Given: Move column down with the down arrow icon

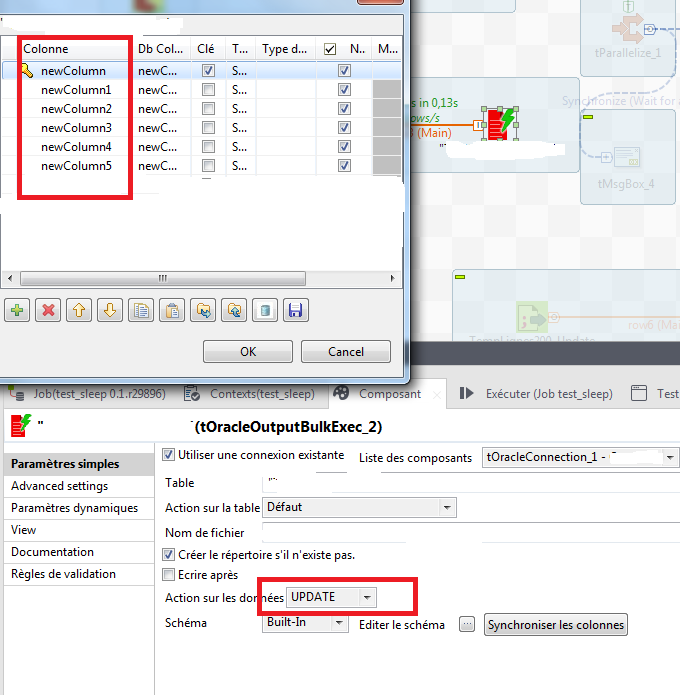Looking at the screenshot, I should pos(110,310).
